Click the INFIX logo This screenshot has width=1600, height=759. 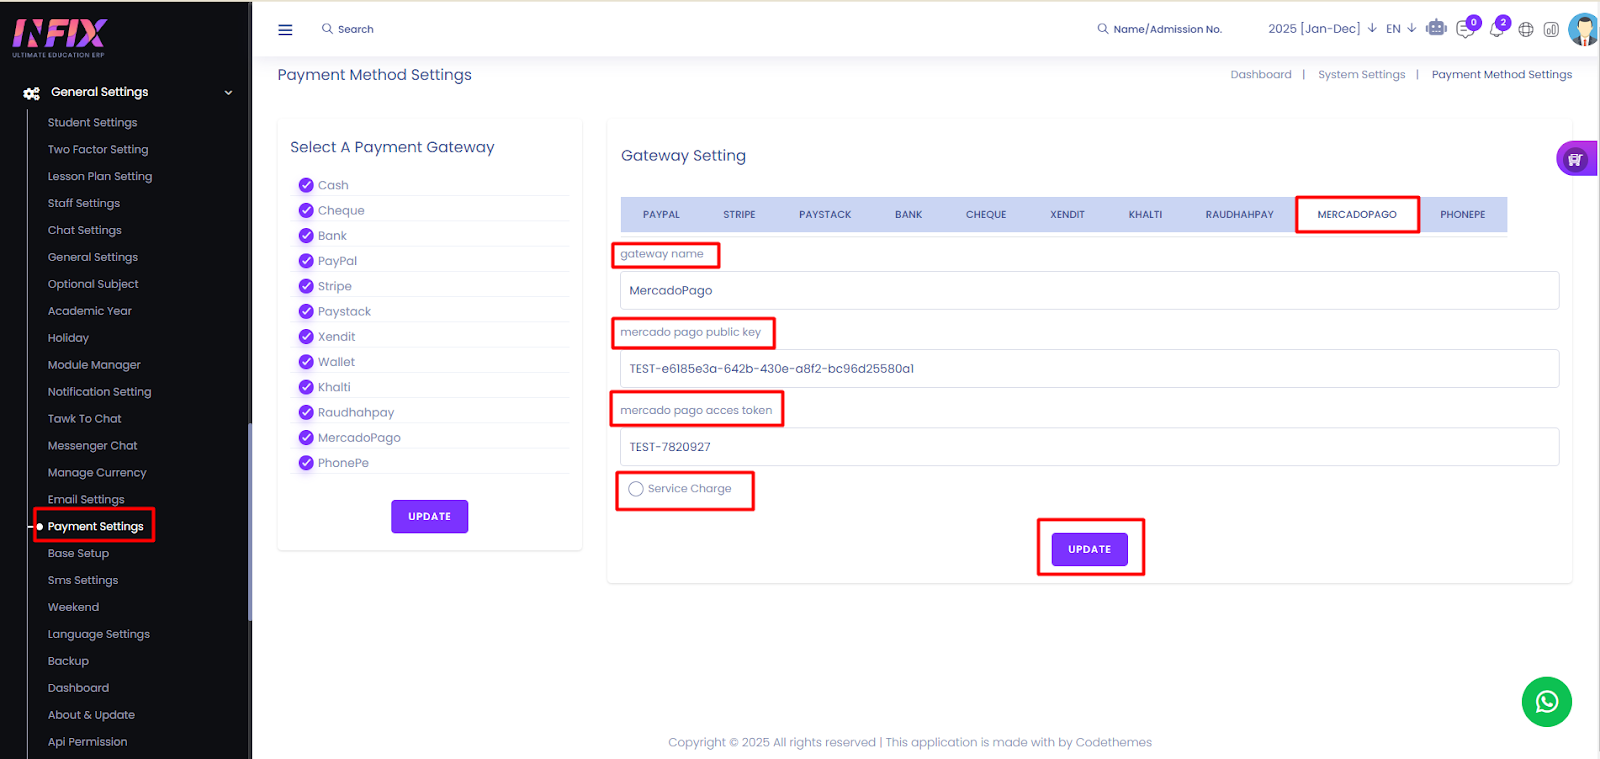(x=59, y=37)
